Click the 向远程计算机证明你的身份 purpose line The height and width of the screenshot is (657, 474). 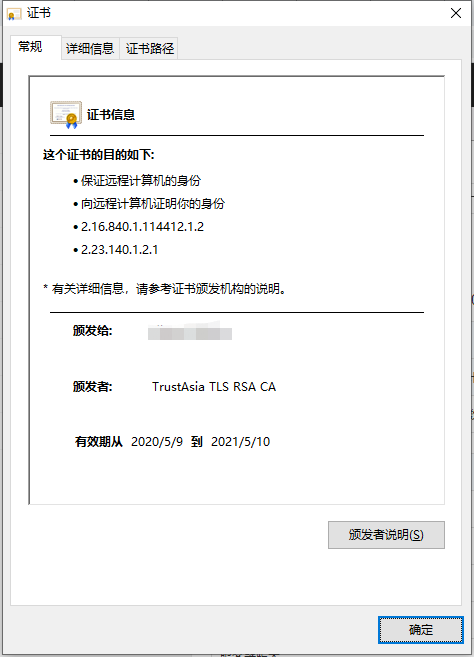153,204
